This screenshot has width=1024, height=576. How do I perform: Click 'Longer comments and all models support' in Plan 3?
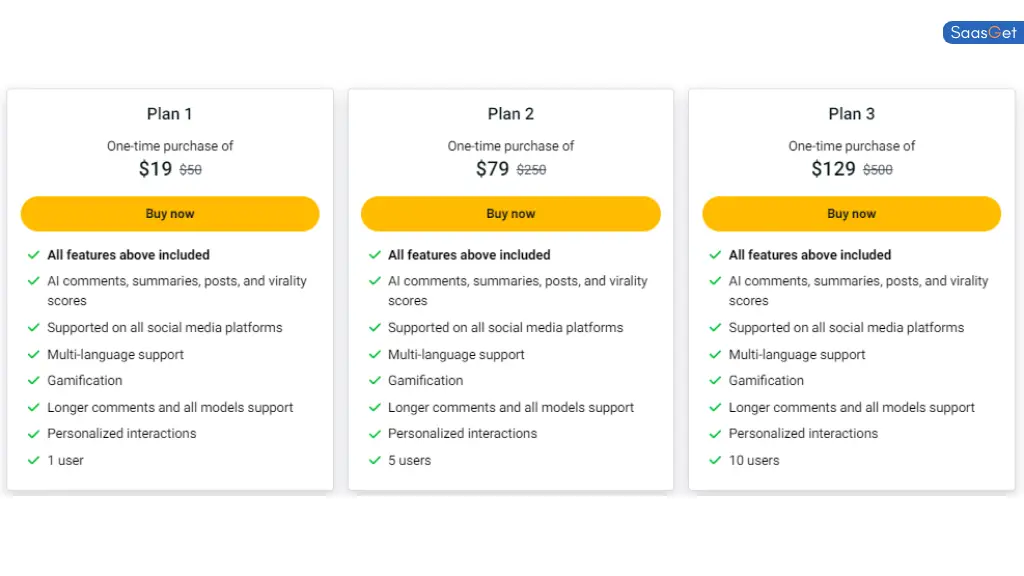[852, 408]
